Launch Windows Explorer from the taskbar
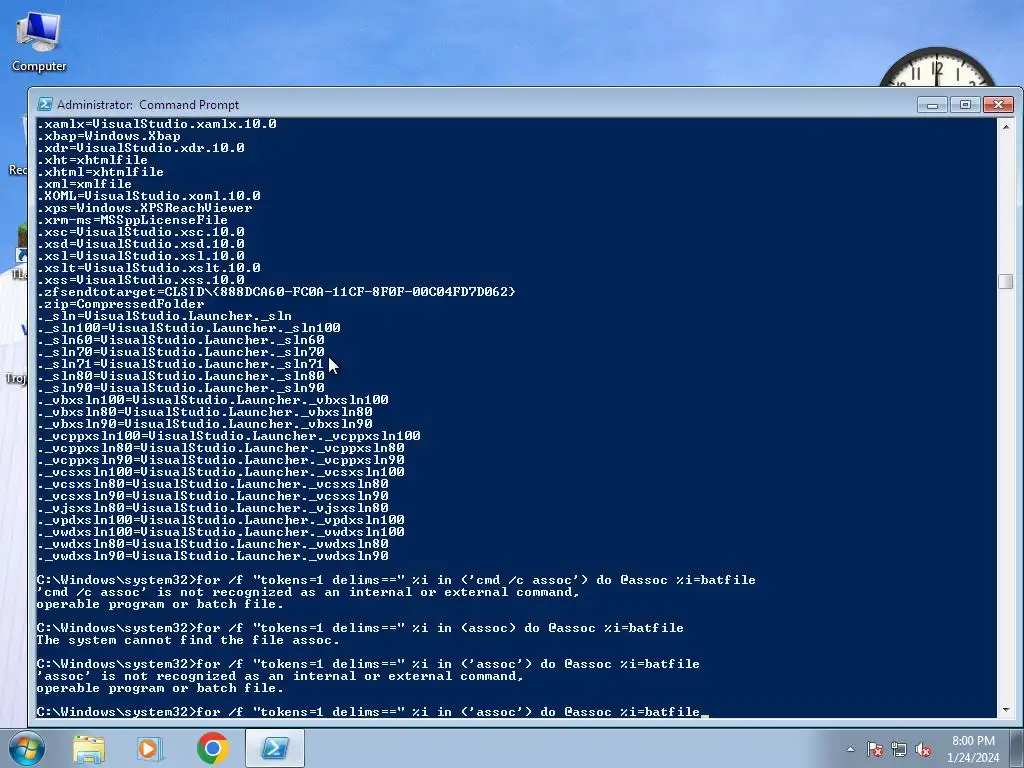This screenshot has height=768, width=1024. click(89, 749)
